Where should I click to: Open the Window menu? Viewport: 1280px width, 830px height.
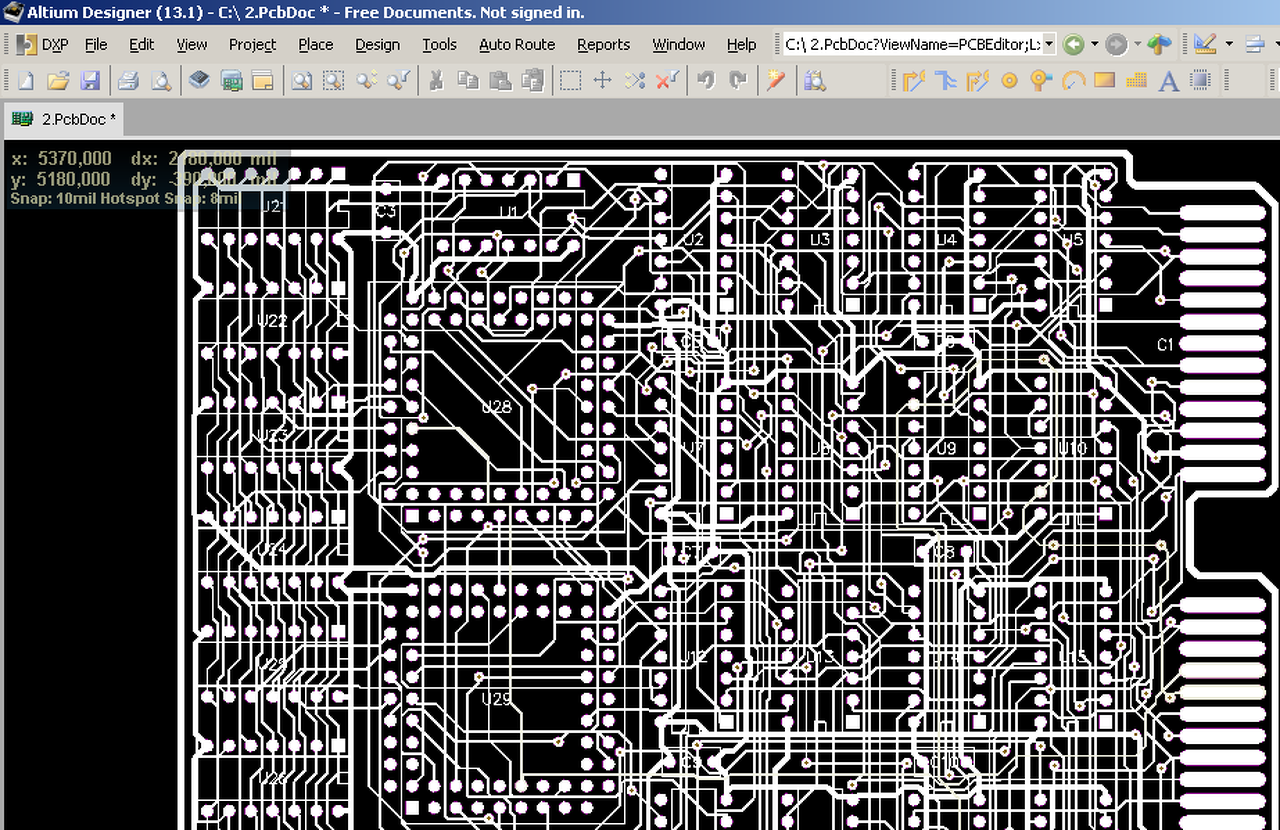[679, 45]
